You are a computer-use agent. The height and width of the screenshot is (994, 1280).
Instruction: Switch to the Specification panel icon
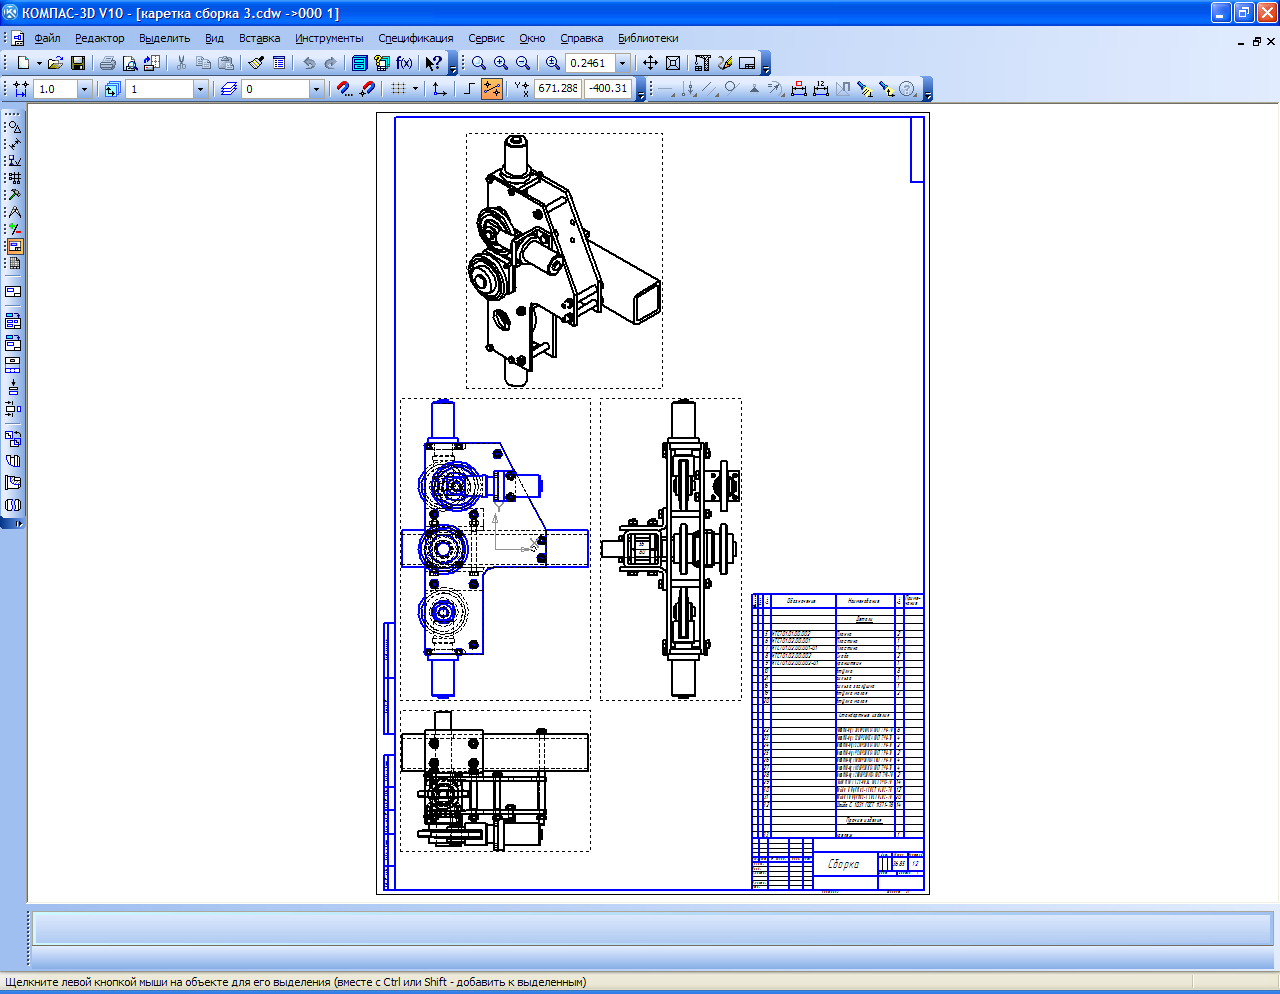click(x=14, y=263)
